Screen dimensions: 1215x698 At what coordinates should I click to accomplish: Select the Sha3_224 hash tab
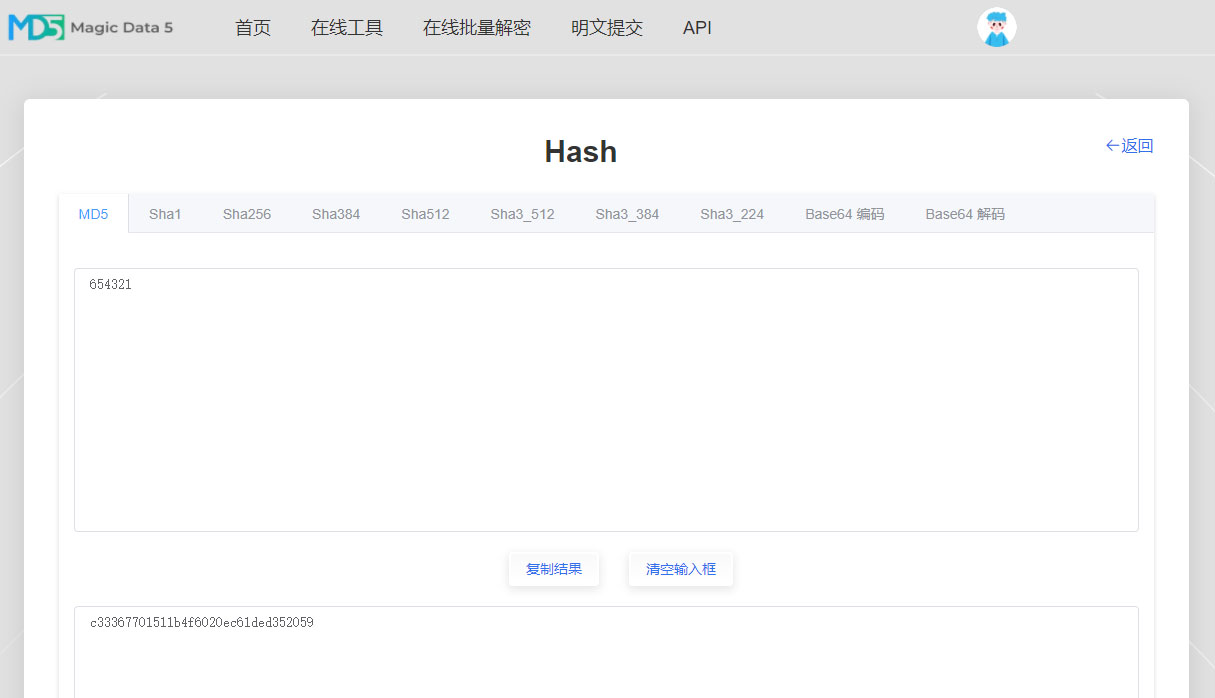732,213
